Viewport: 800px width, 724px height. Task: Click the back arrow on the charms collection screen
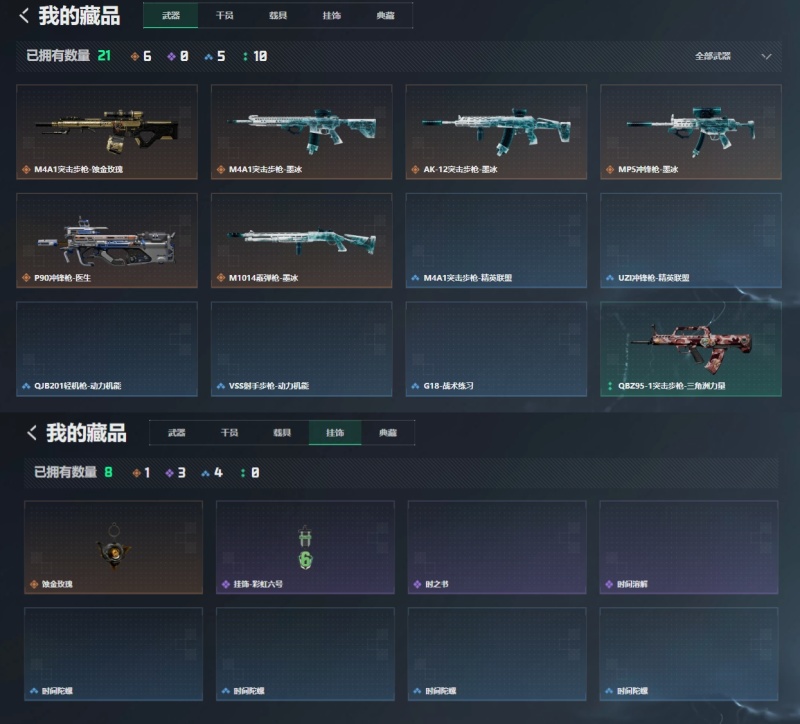pos(32,433)
